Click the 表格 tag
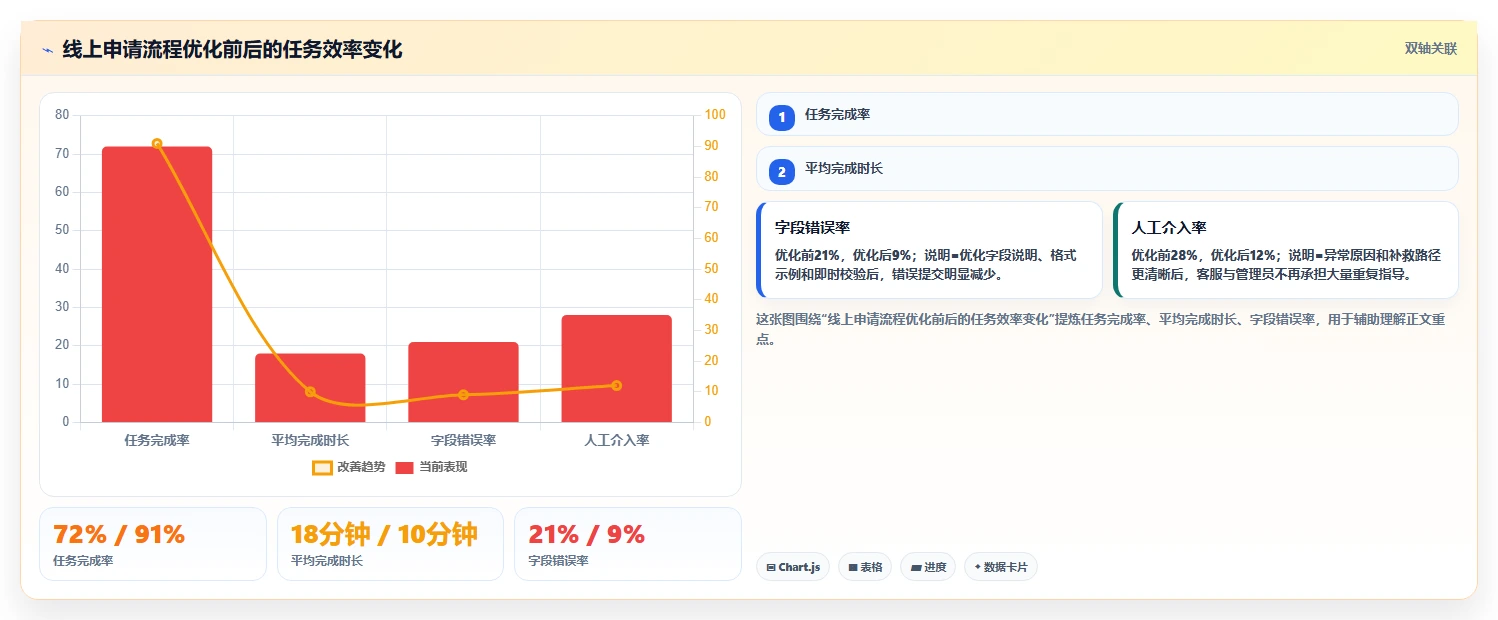 tap(865, 567)
